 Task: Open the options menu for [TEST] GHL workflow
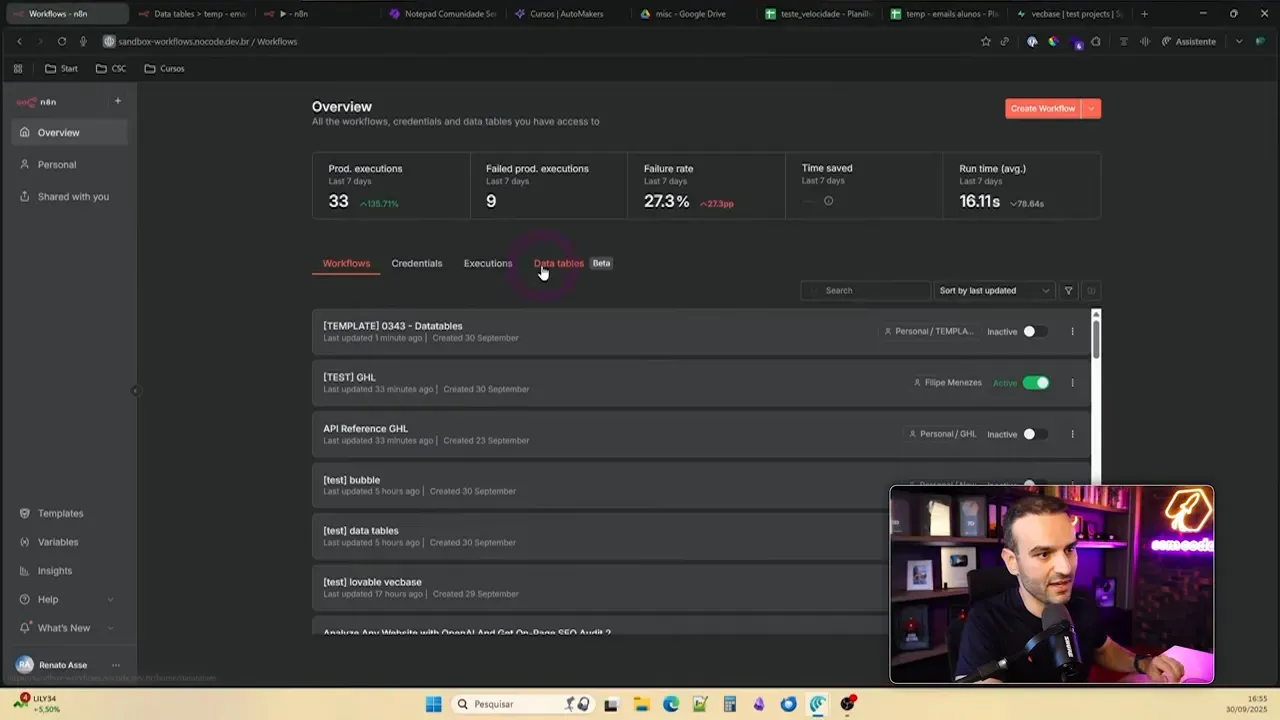(1072, 382)
